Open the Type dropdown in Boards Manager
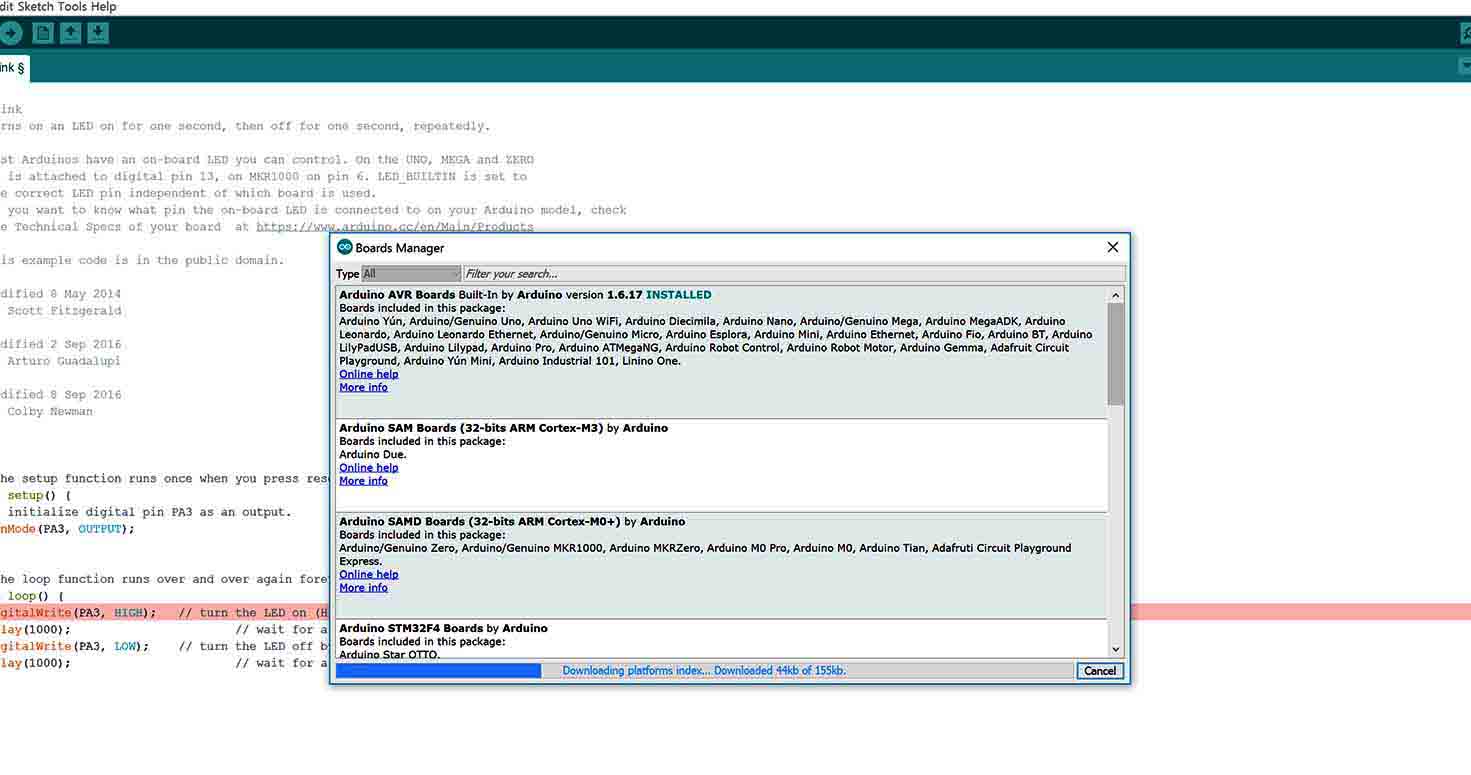This screenshot has width=1471, height=775. pyautogui.click(x=411, y=273)
